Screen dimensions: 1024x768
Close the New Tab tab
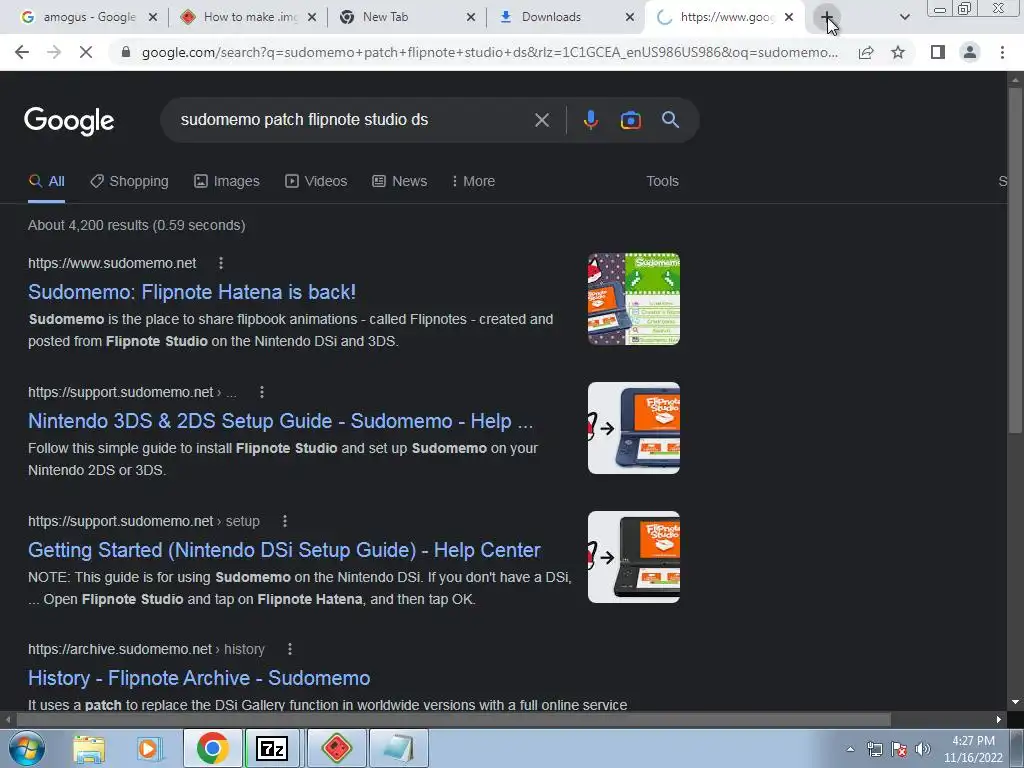pos(471,17)
